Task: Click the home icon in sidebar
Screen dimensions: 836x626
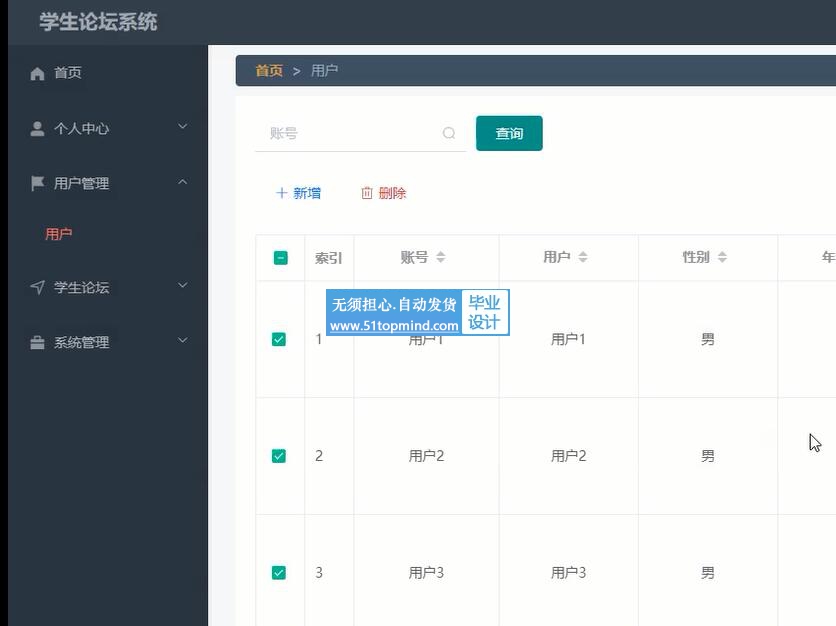Action: (37, 73)
